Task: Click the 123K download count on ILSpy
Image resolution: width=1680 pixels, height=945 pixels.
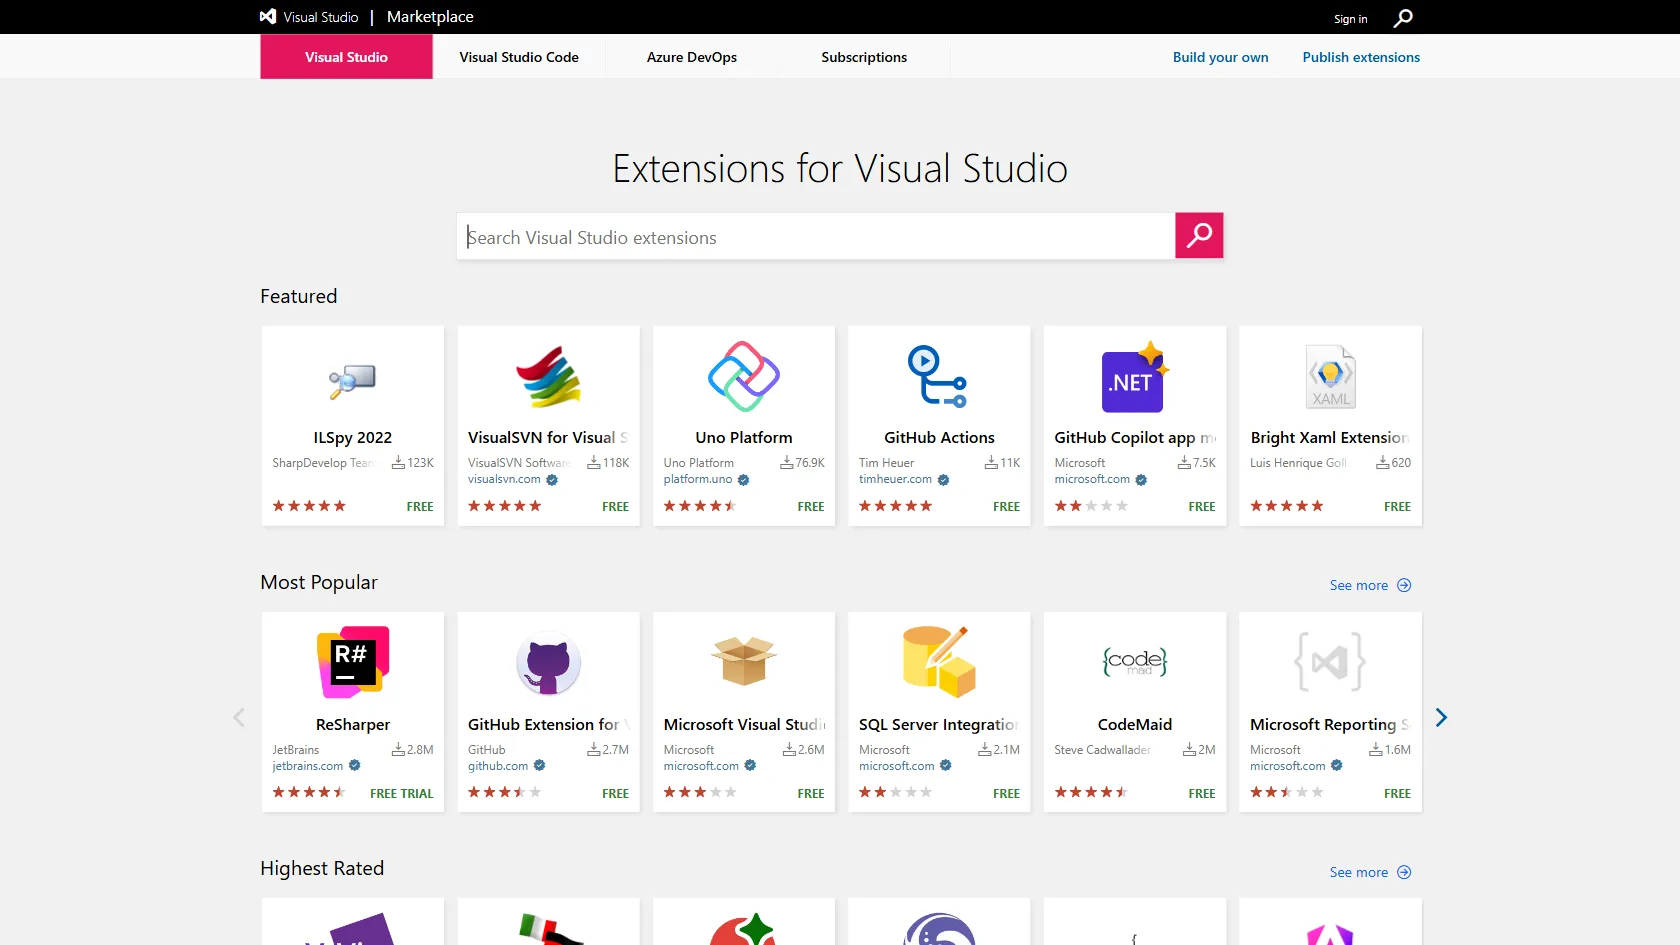Action: (x=413, y=463)
